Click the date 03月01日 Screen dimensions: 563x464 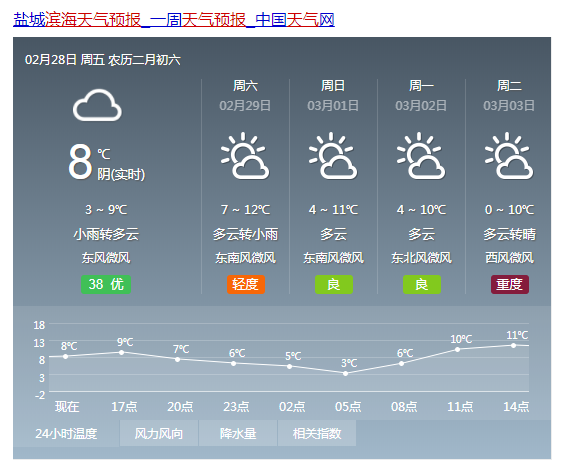click(x=333, y=106)
